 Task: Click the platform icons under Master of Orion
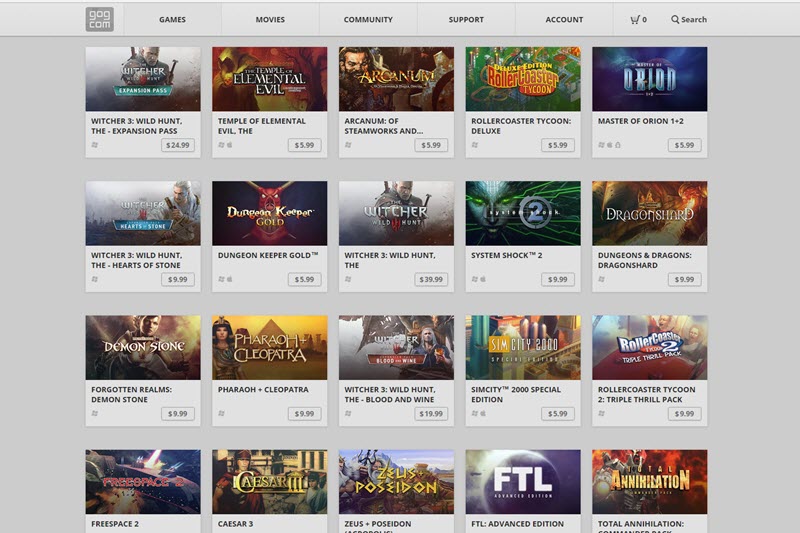(609, 145)
